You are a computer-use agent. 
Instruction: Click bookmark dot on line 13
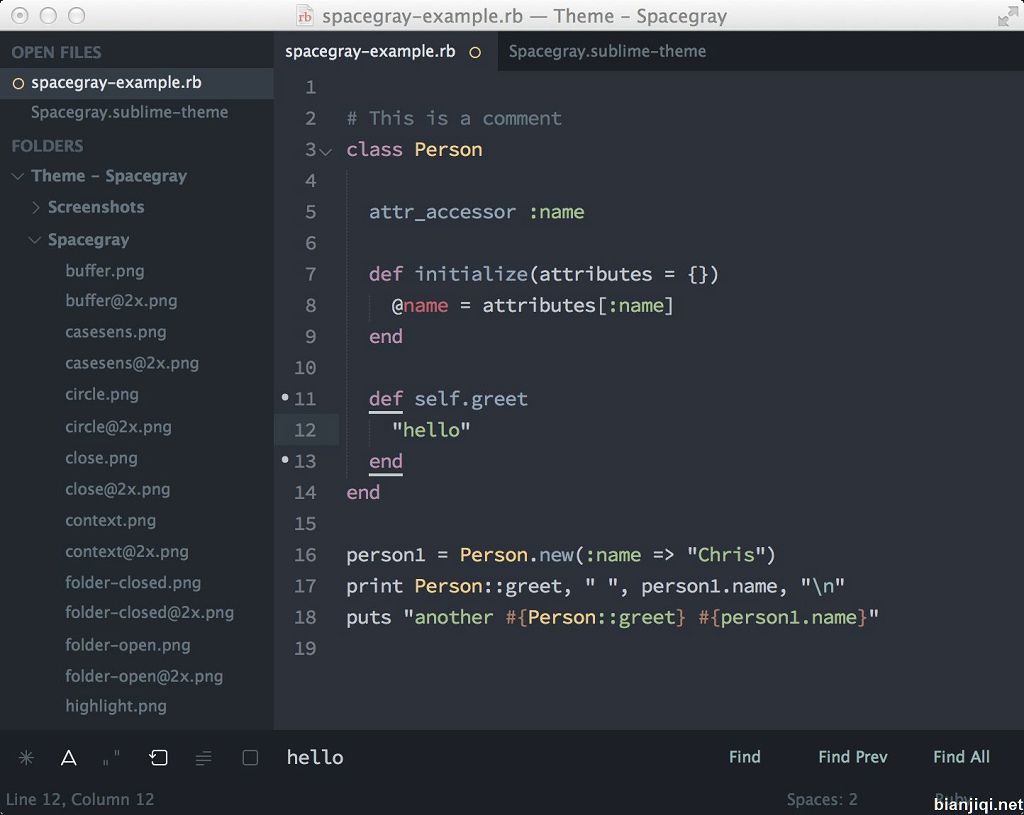coord(285,460)
